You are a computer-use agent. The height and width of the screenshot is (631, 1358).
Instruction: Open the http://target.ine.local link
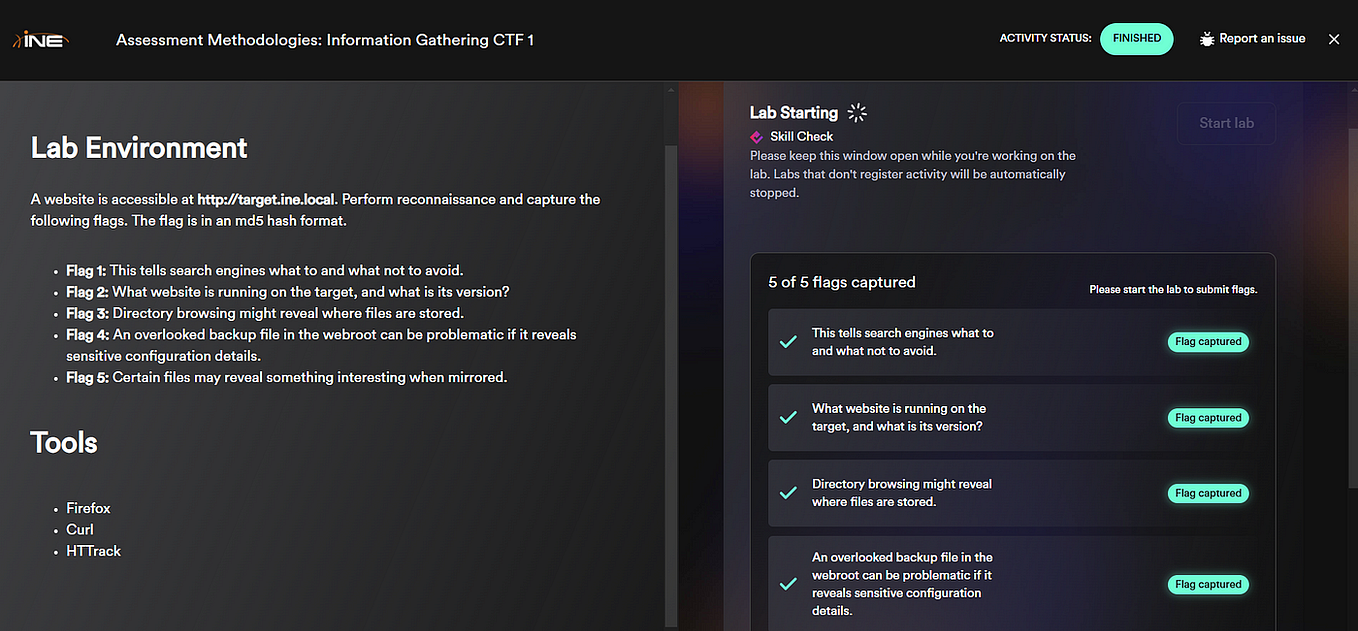265,199
